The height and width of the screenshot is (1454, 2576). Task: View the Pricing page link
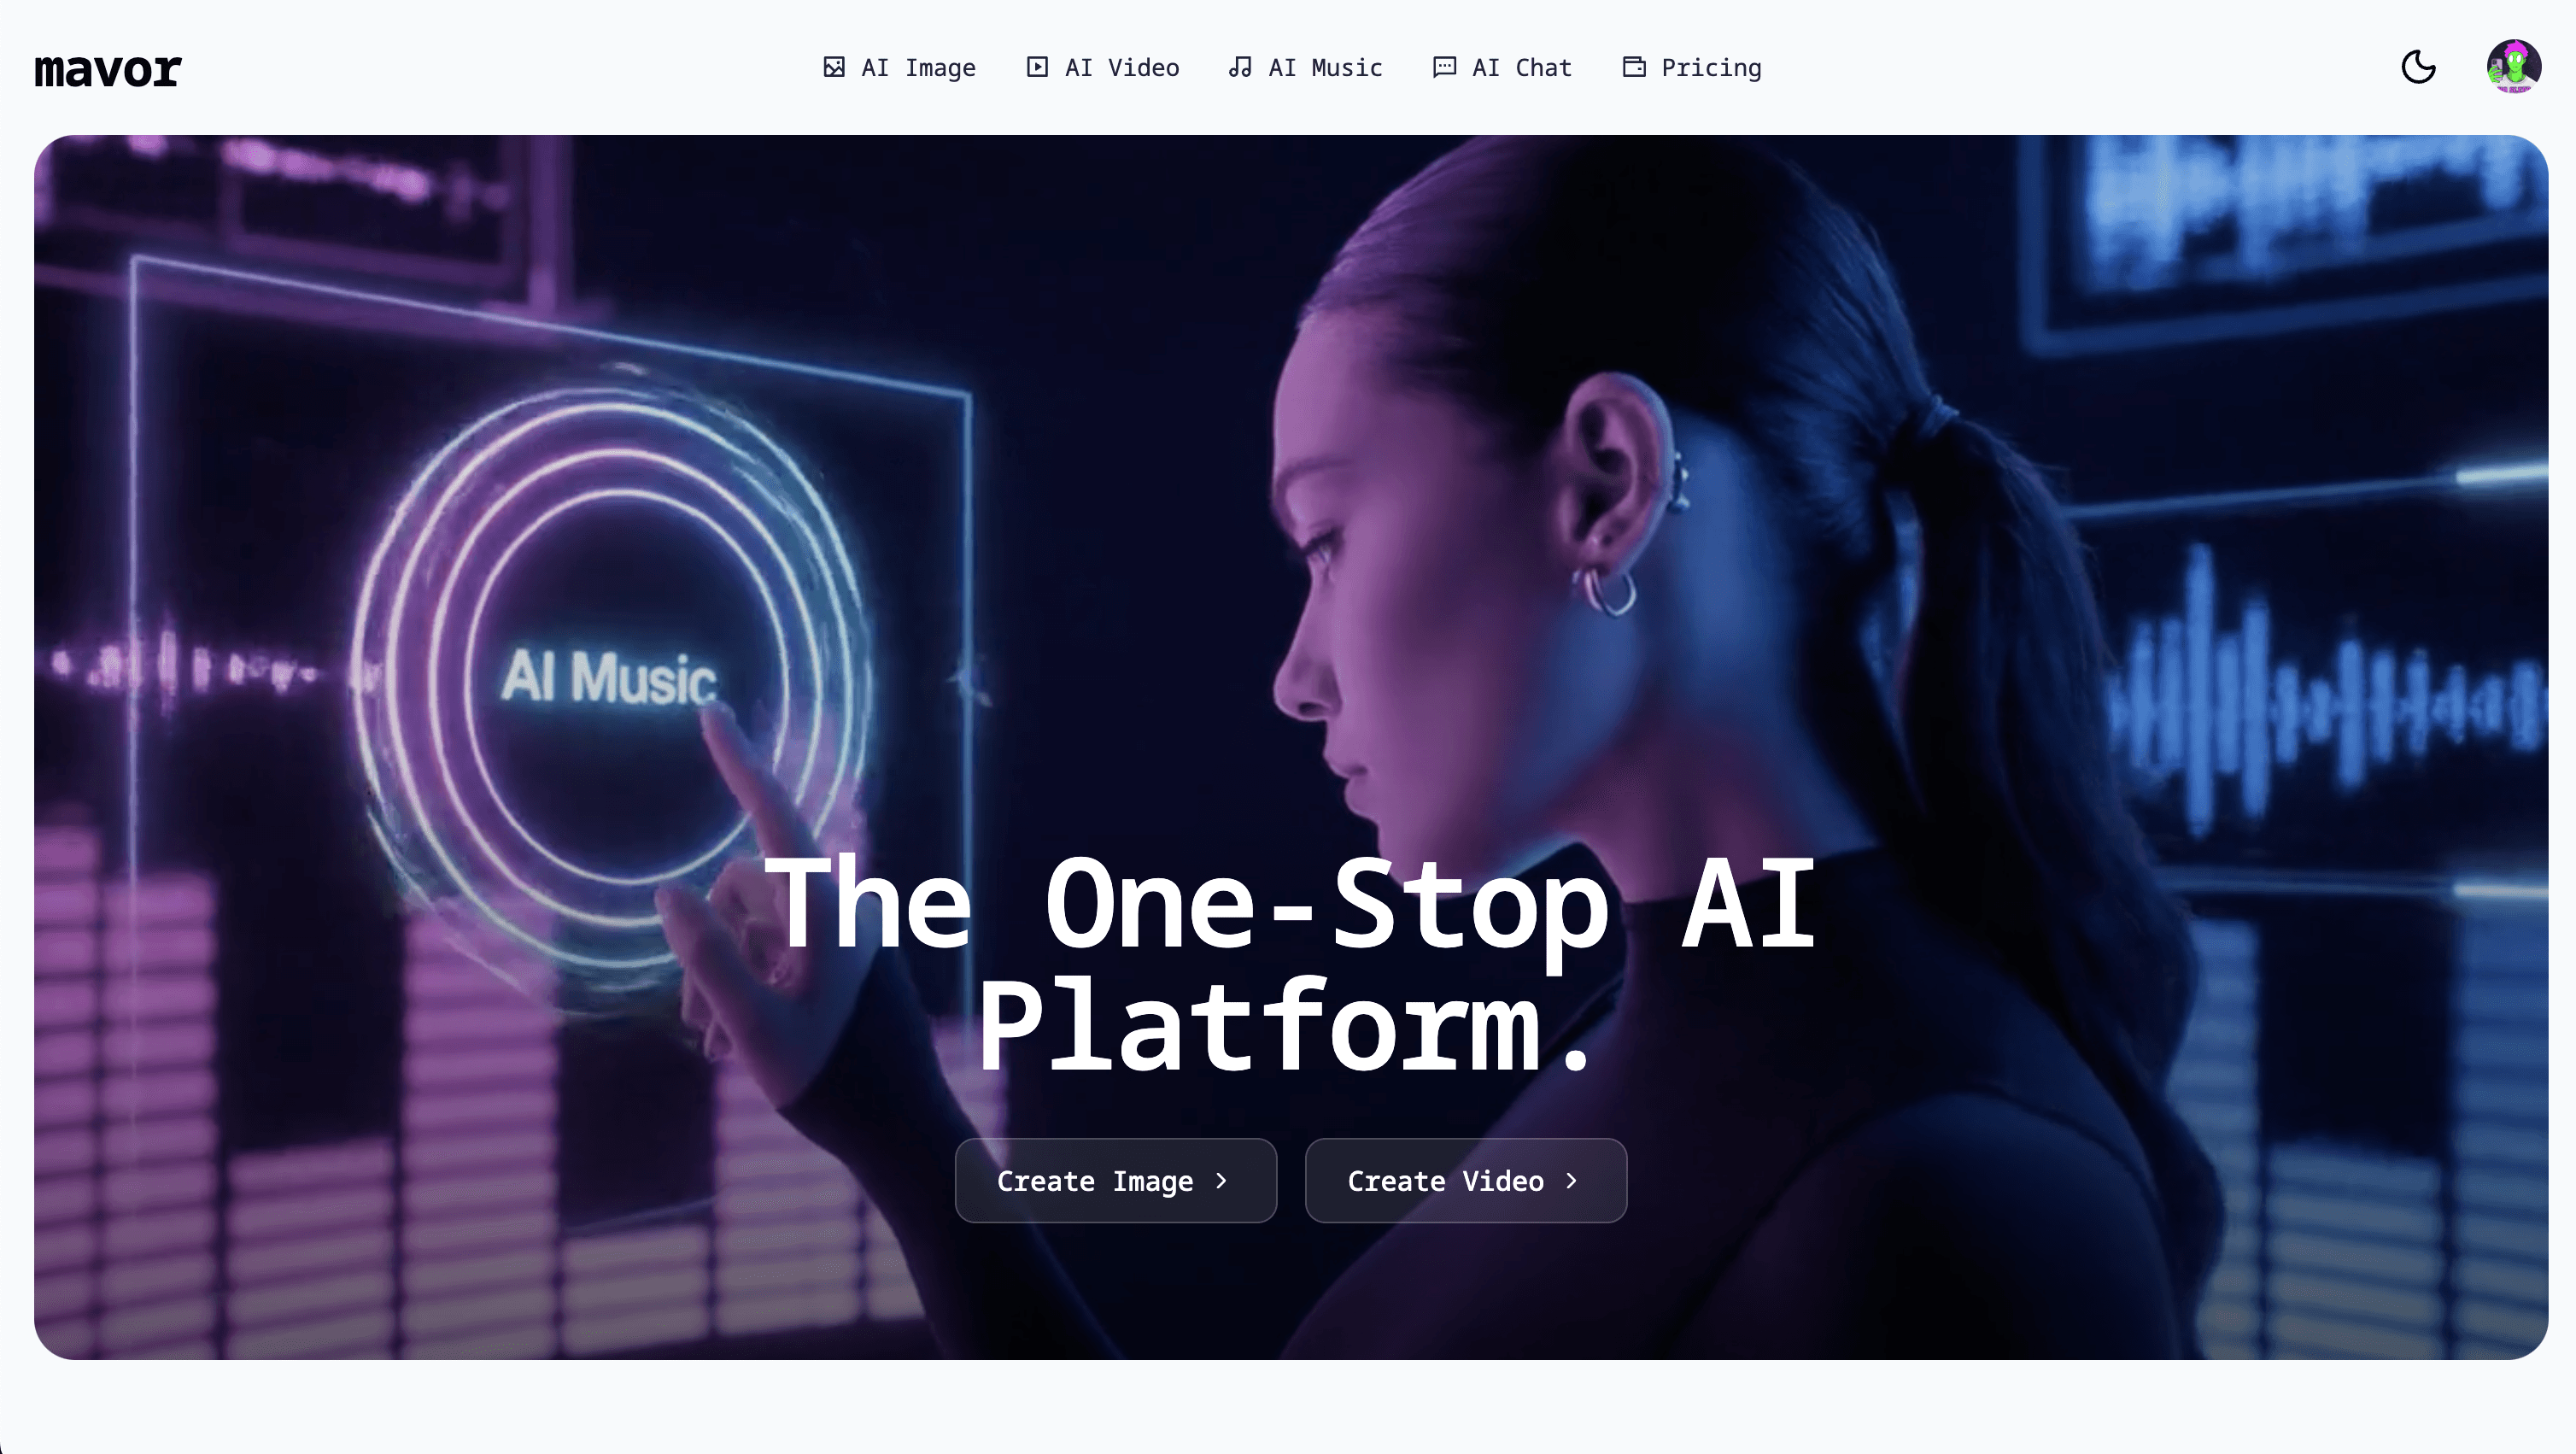click(x=1692, y=67)
